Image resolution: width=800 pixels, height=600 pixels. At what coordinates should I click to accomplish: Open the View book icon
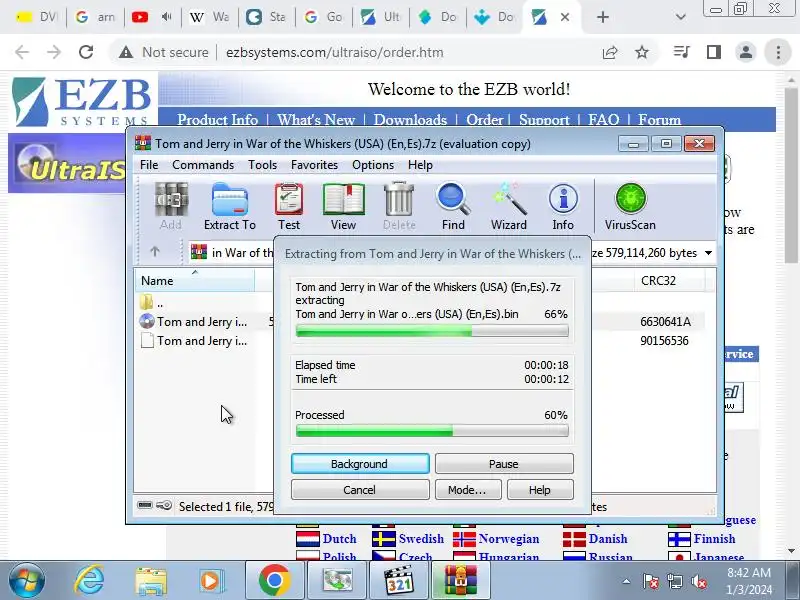pyautogui.click(x=343, y=206)
